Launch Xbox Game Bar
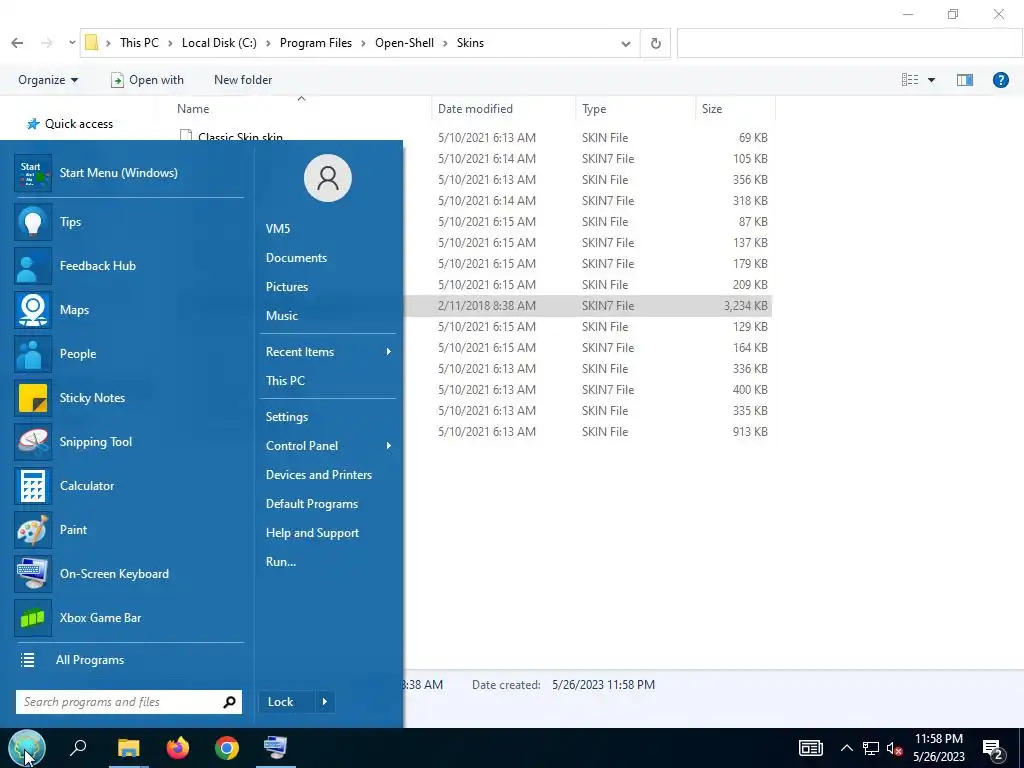 click(x=129, y=618)
